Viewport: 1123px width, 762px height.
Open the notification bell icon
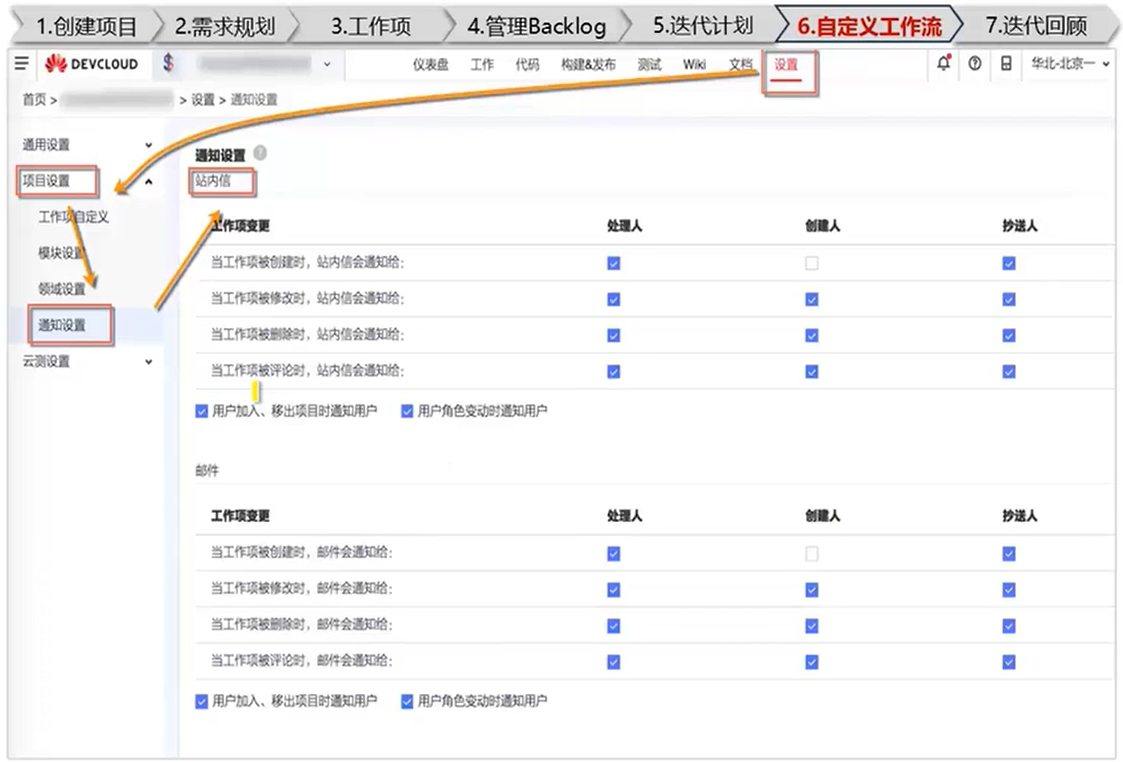(944, 63)
